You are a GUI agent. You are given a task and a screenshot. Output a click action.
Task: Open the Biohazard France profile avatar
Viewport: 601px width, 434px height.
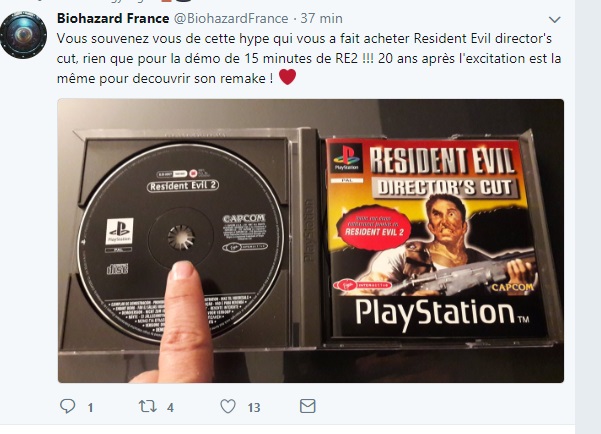pyautogui.click(x=23, y=35)
